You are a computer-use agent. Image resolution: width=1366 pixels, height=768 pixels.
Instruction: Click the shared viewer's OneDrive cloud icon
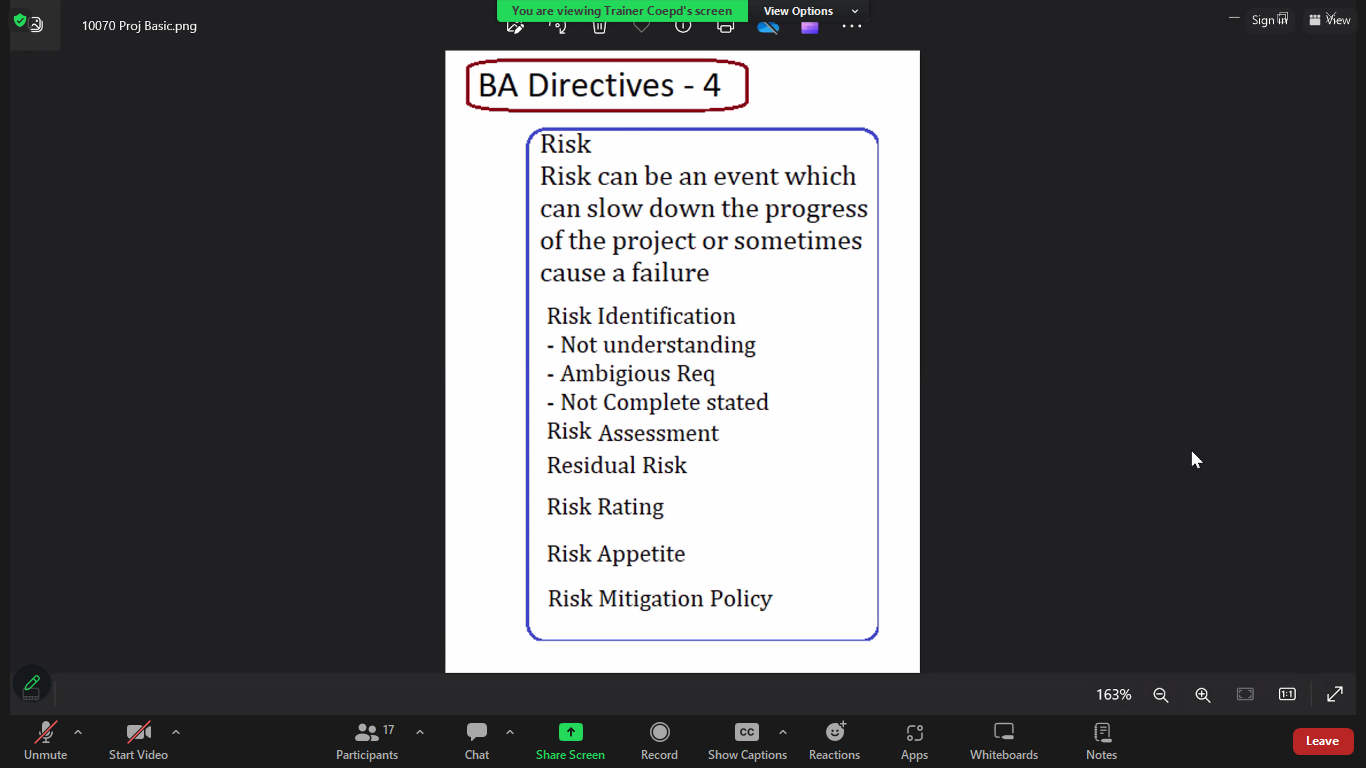pos(768,27)
